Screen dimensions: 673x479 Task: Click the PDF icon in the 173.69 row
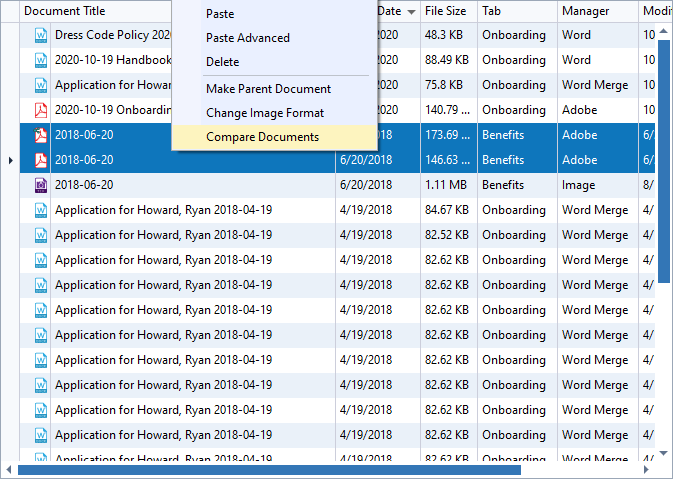[x=41, y=135]
